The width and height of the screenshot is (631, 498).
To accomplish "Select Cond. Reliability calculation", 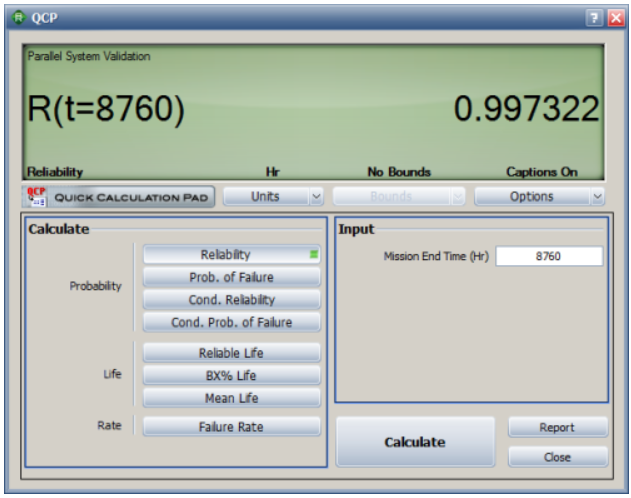I will click(x=231, y=300).
